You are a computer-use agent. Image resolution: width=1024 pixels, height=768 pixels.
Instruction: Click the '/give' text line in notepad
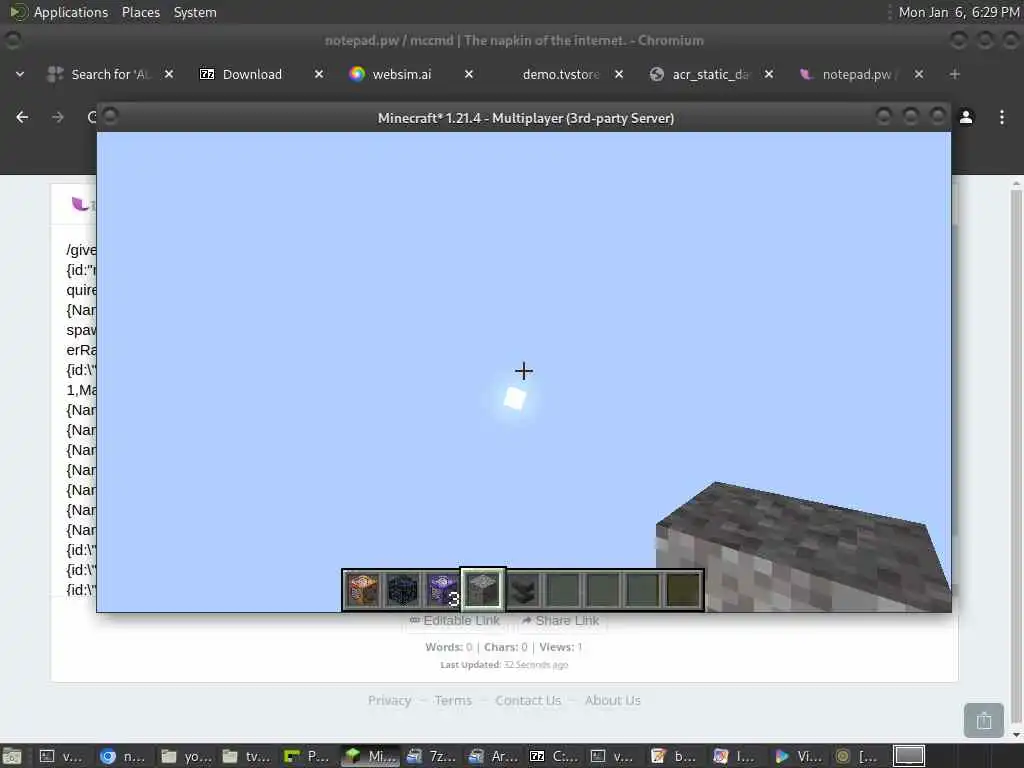[x=81, y=250]
